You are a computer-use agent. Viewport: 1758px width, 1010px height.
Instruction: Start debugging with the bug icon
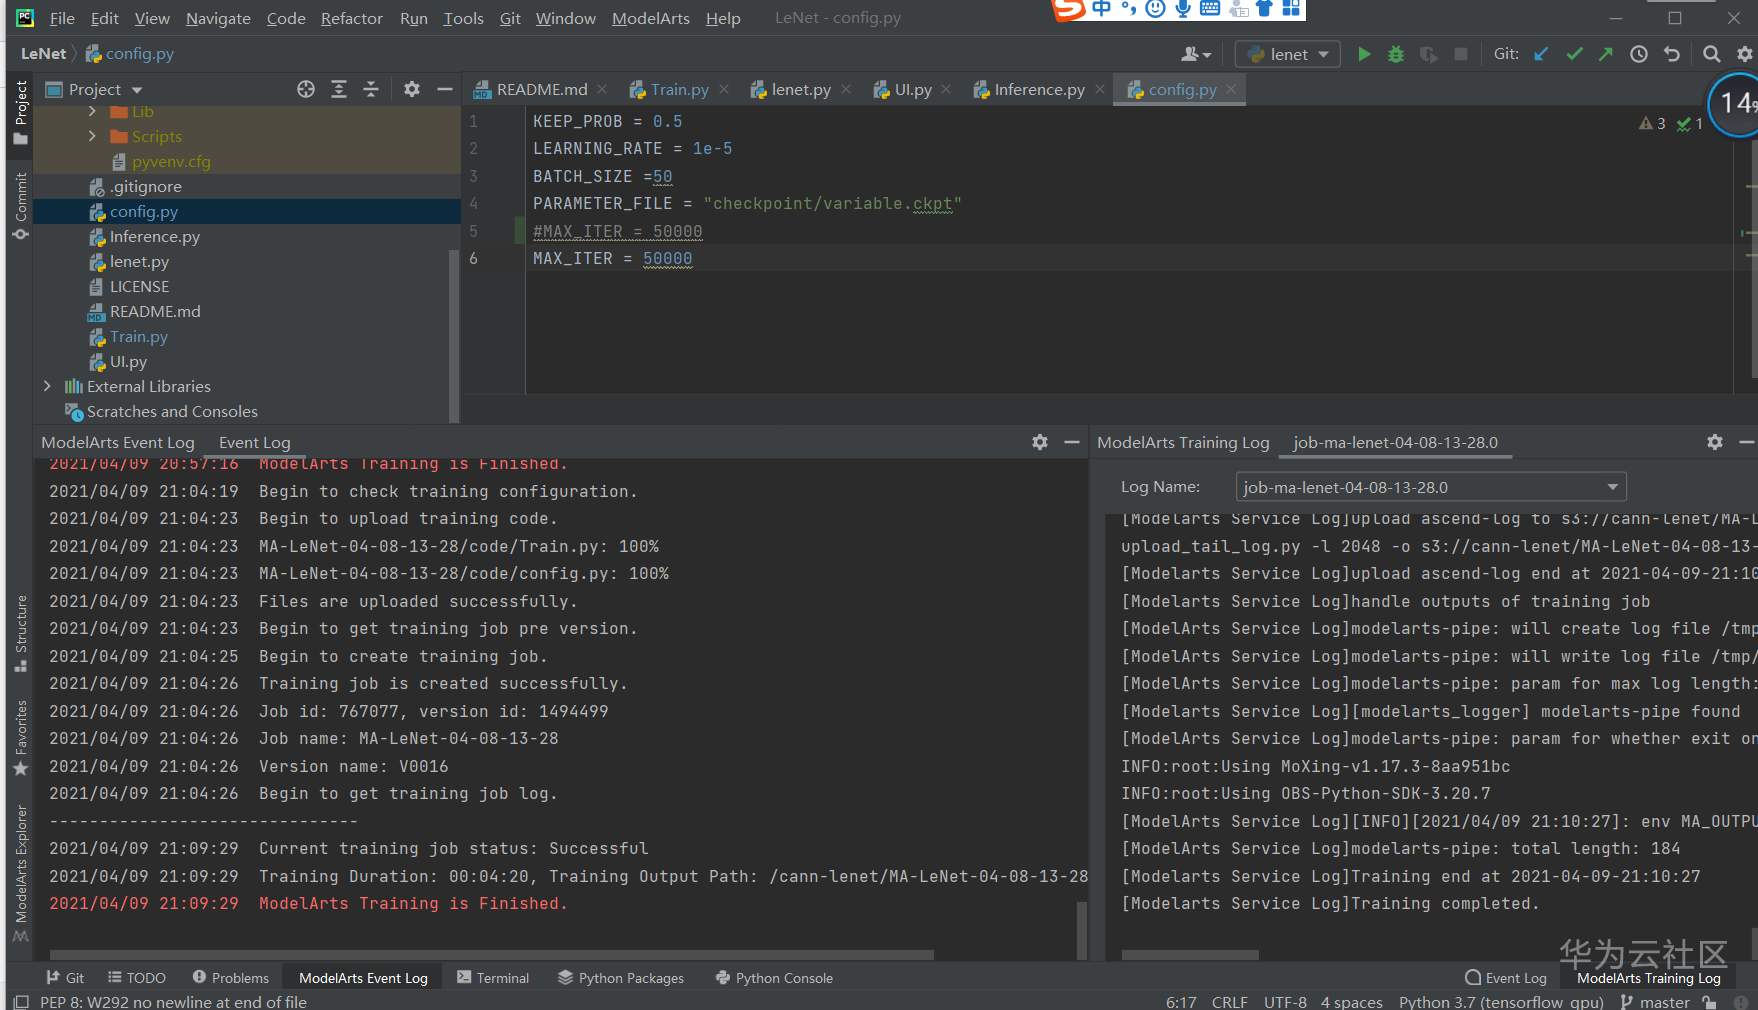1396,54
